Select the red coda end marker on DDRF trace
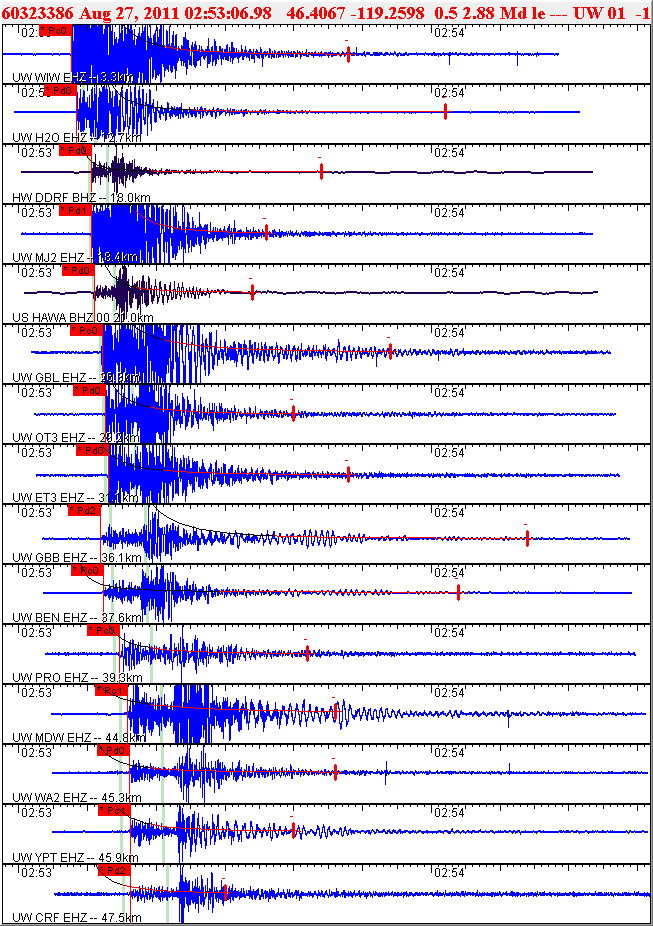Viewport: 653px width, 926px height. (321, 171)
